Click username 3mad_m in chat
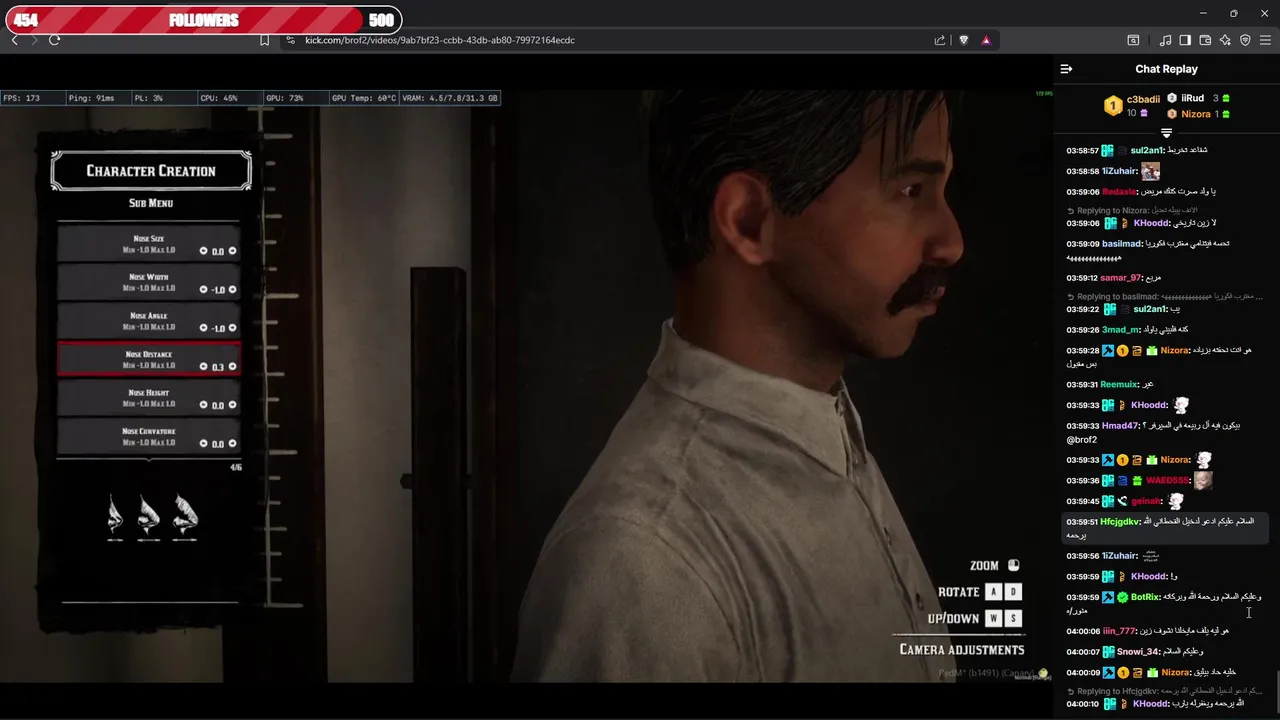 (x=1121, y=330)
